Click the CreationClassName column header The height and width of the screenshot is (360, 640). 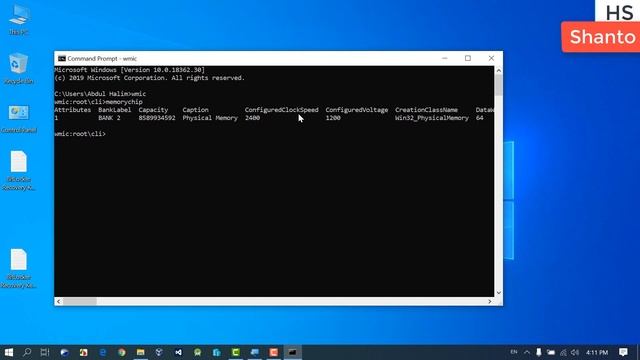tap(426, 110)
